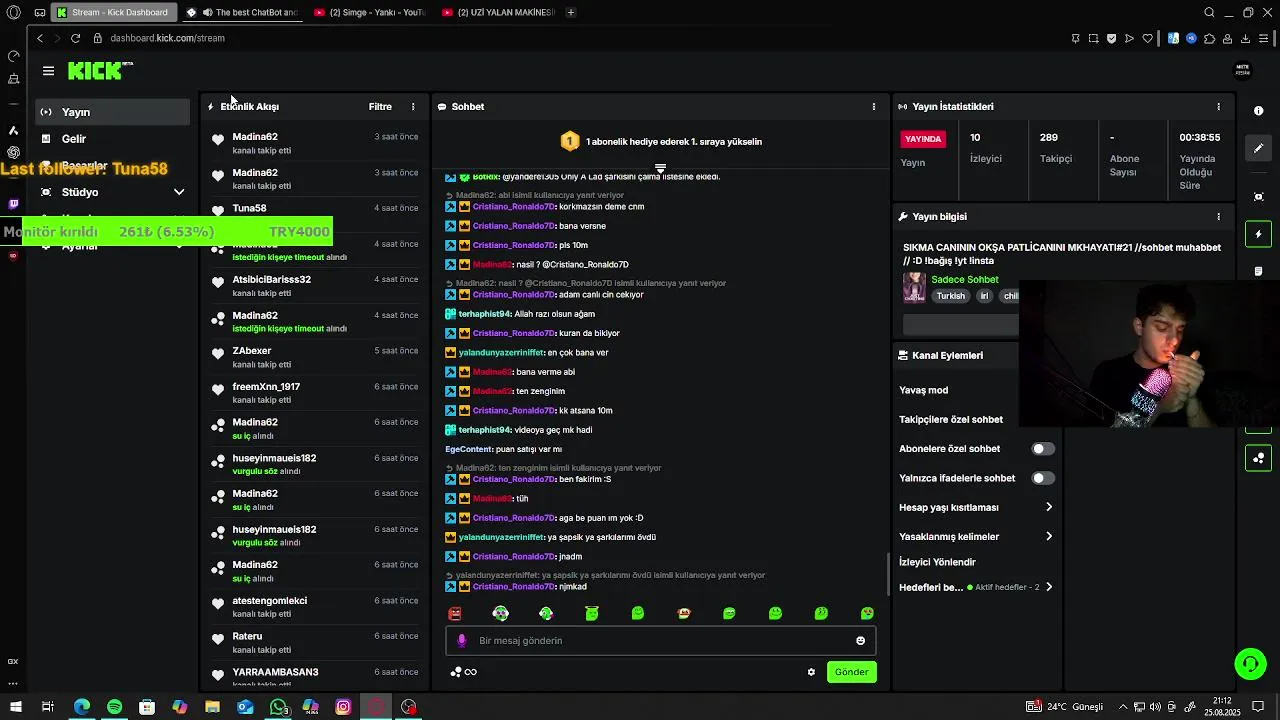Open Etkinlik Akışı panel options menu
The image size is (1280, 720).
pyautogui.click(x=413, y=106)
